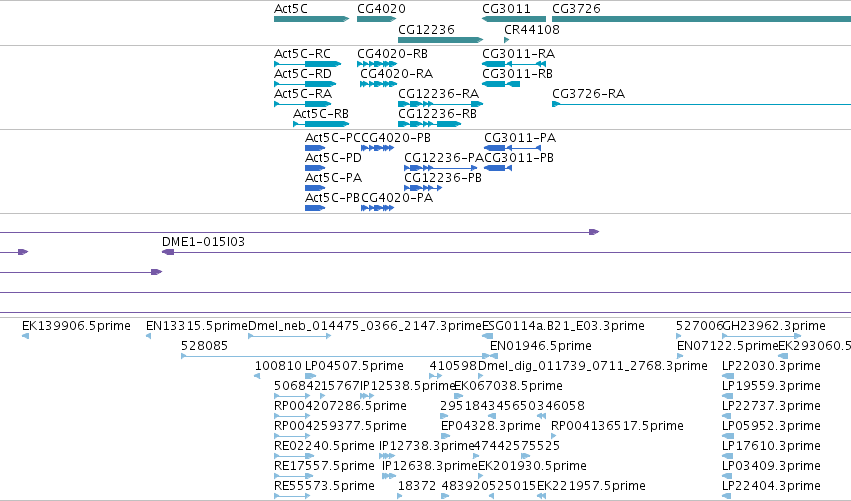Screen dimensions: 851x501
Task: Click the DME1-015I03 clone label
Action: [x=203, y=242]
